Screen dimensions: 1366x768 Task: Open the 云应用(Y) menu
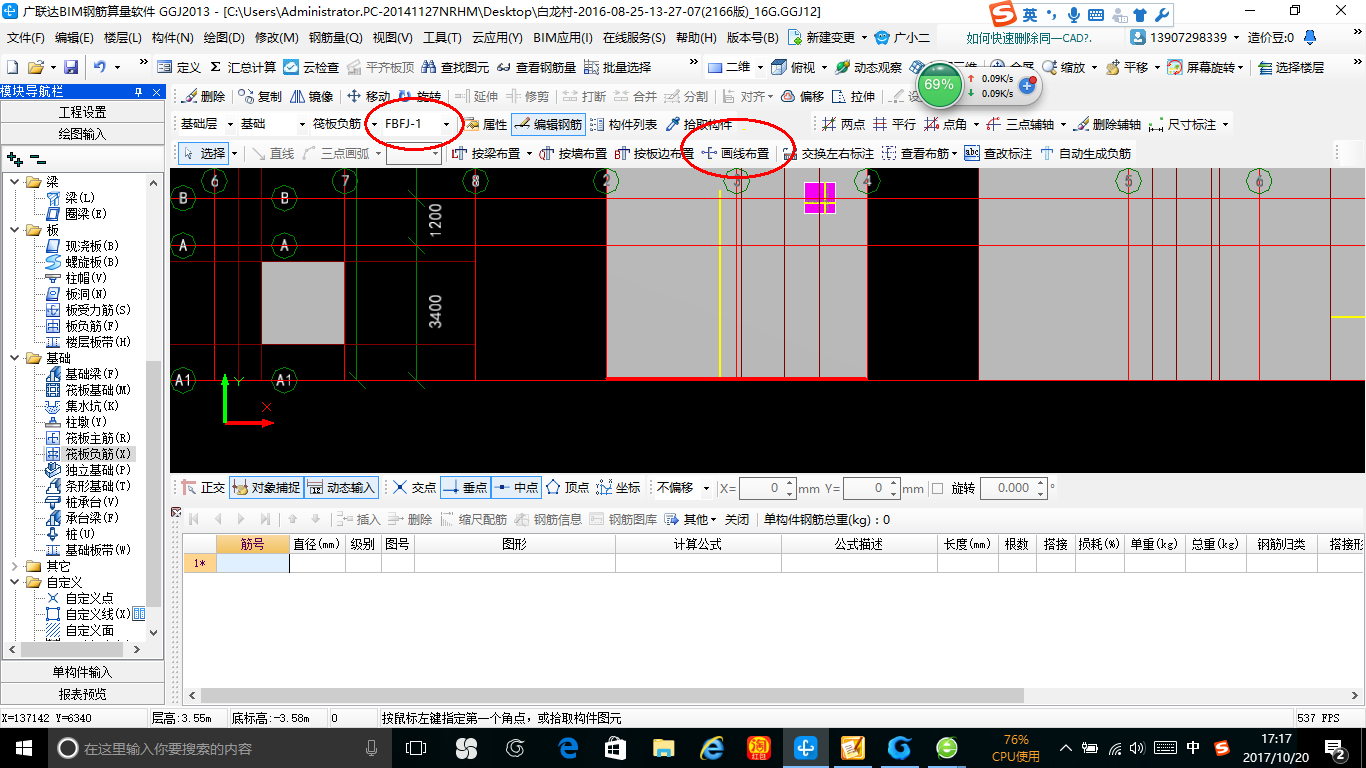(x=497, y=38)
